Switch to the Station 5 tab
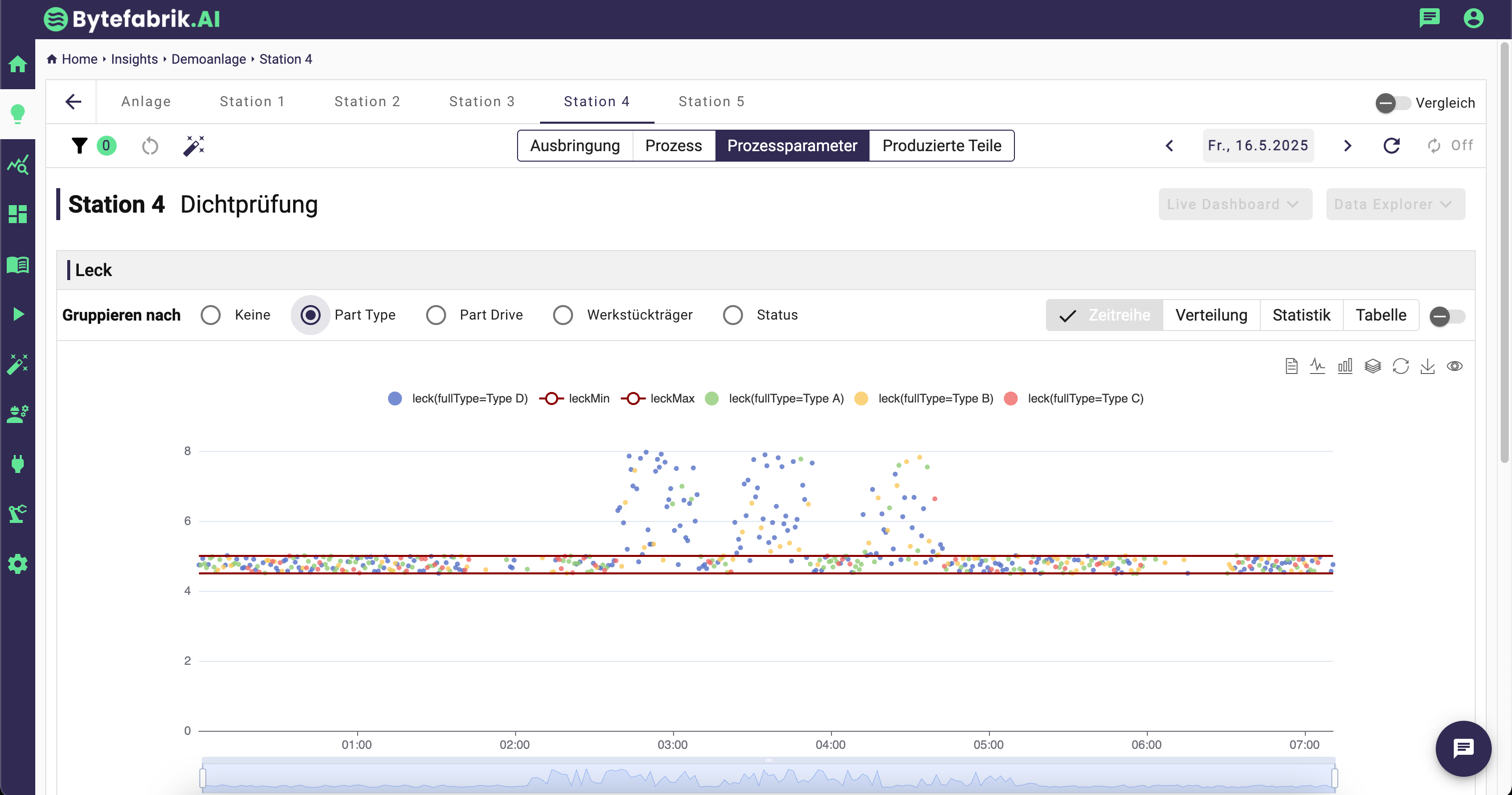Viewport: 1512px width, 795px height. tap(711, 101)
